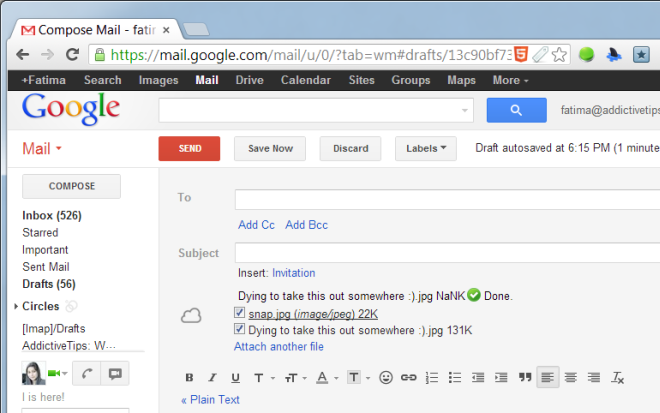
Task: Click the blue bird extension icon
Action: (614, 55)
